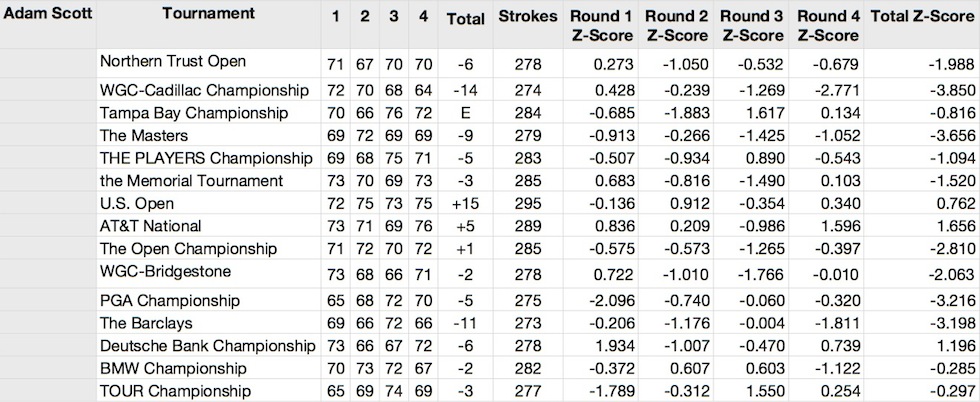Click the WGC-Cadillac Championship row name
The height and width of the screenshot is (402, 980).
[204, 91]
